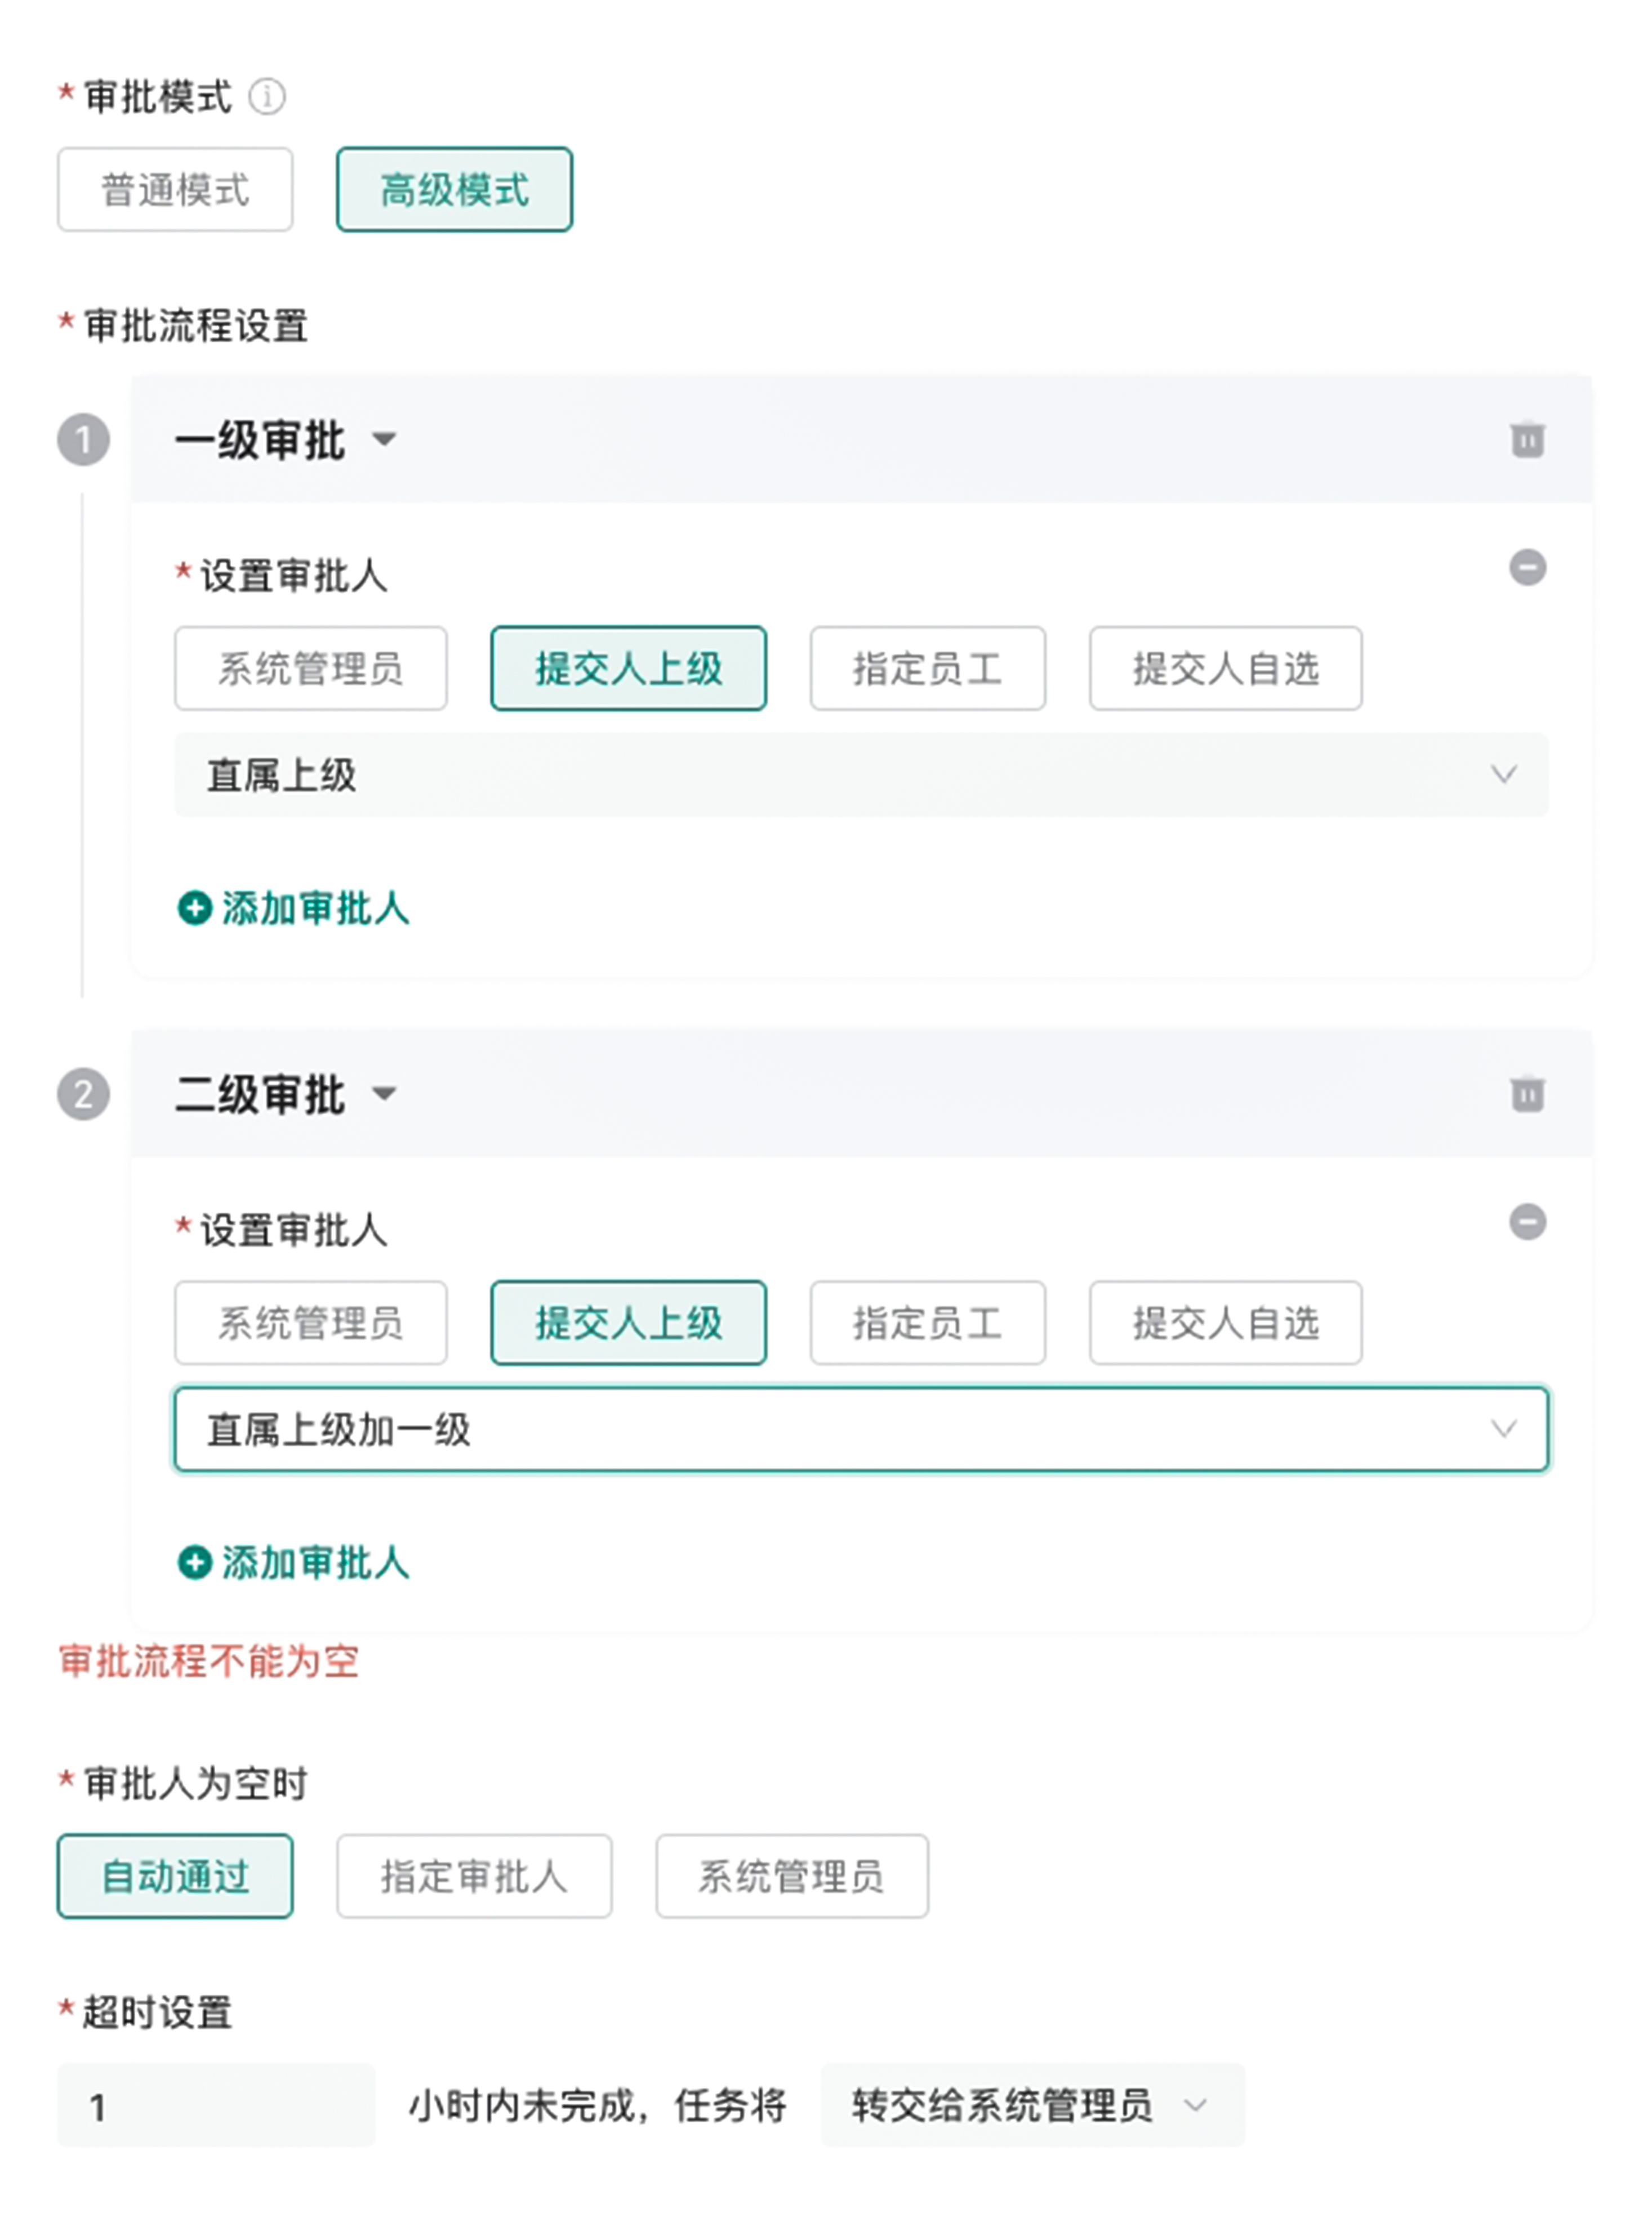Click the timeout hours input field
Screen dimensions: 1652x2218
pos(215,2105)
